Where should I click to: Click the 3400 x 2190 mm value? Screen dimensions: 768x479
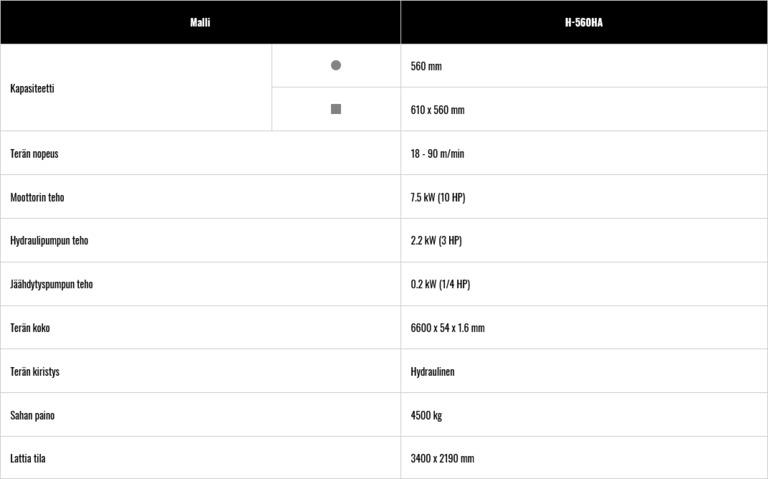pyautogui.click(x=442, y=458)
